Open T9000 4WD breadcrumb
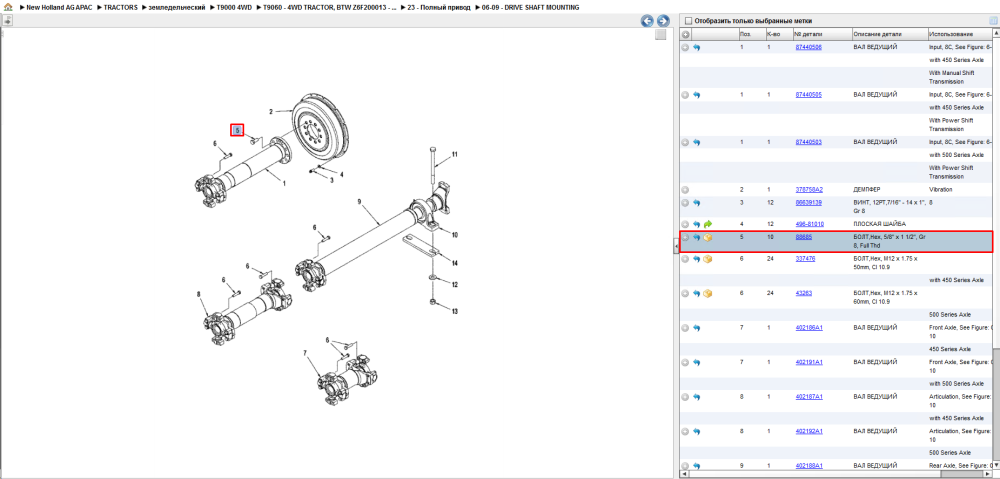1000x479 pixels. [x=234, y=8]
